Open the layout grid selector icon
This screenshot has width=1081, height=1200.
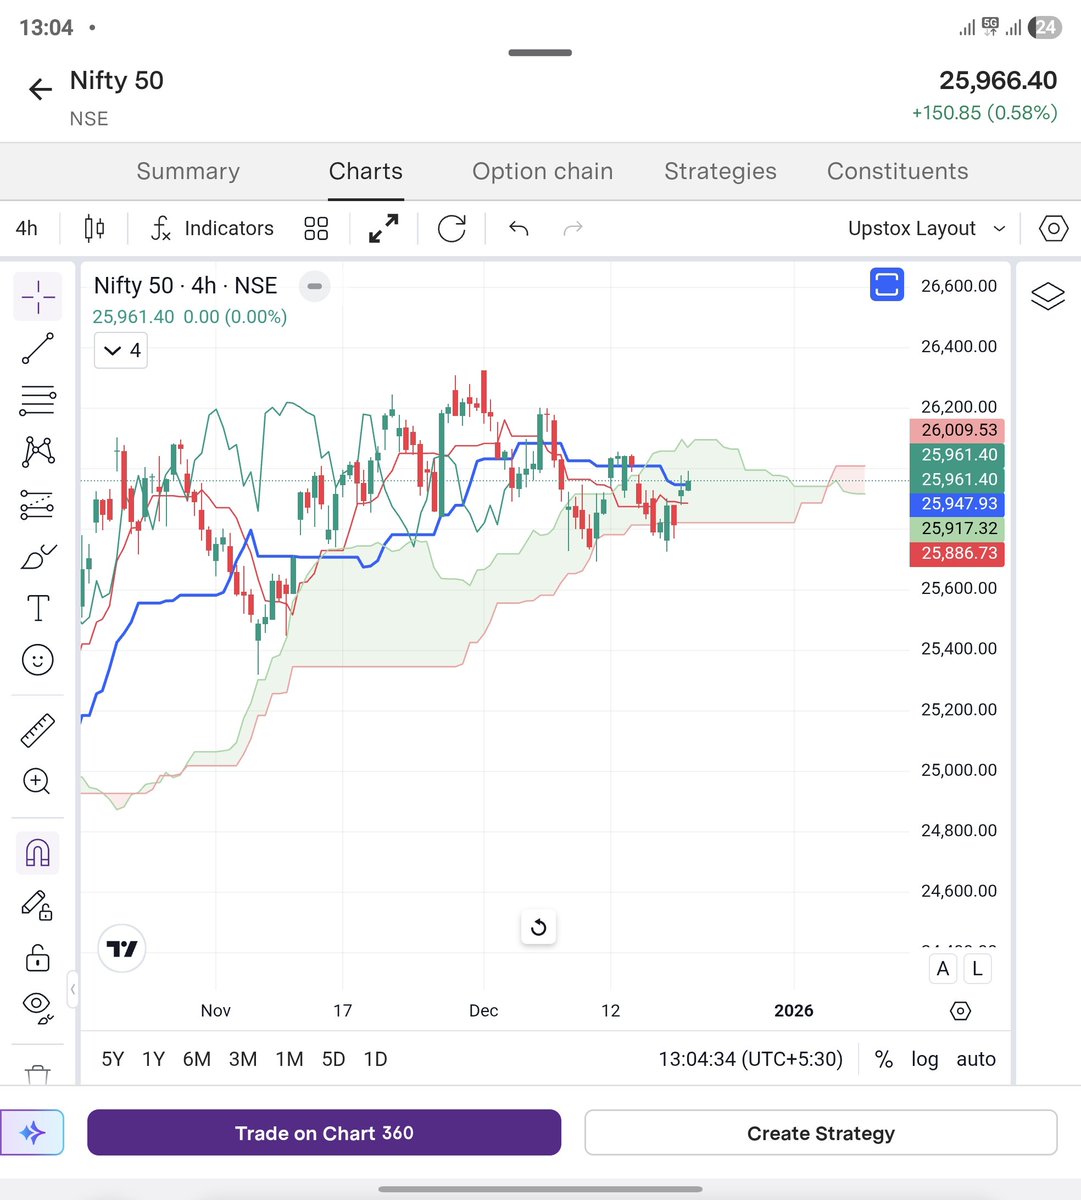[316, 228]
